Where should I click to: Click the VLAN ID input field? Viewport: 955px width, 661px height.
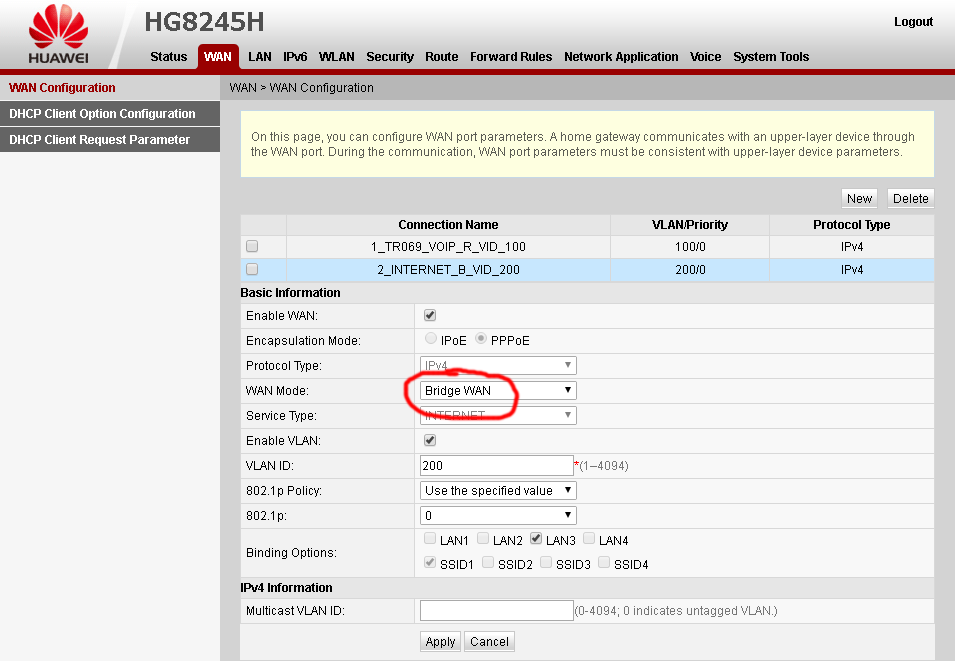click(x=496, y=465)
